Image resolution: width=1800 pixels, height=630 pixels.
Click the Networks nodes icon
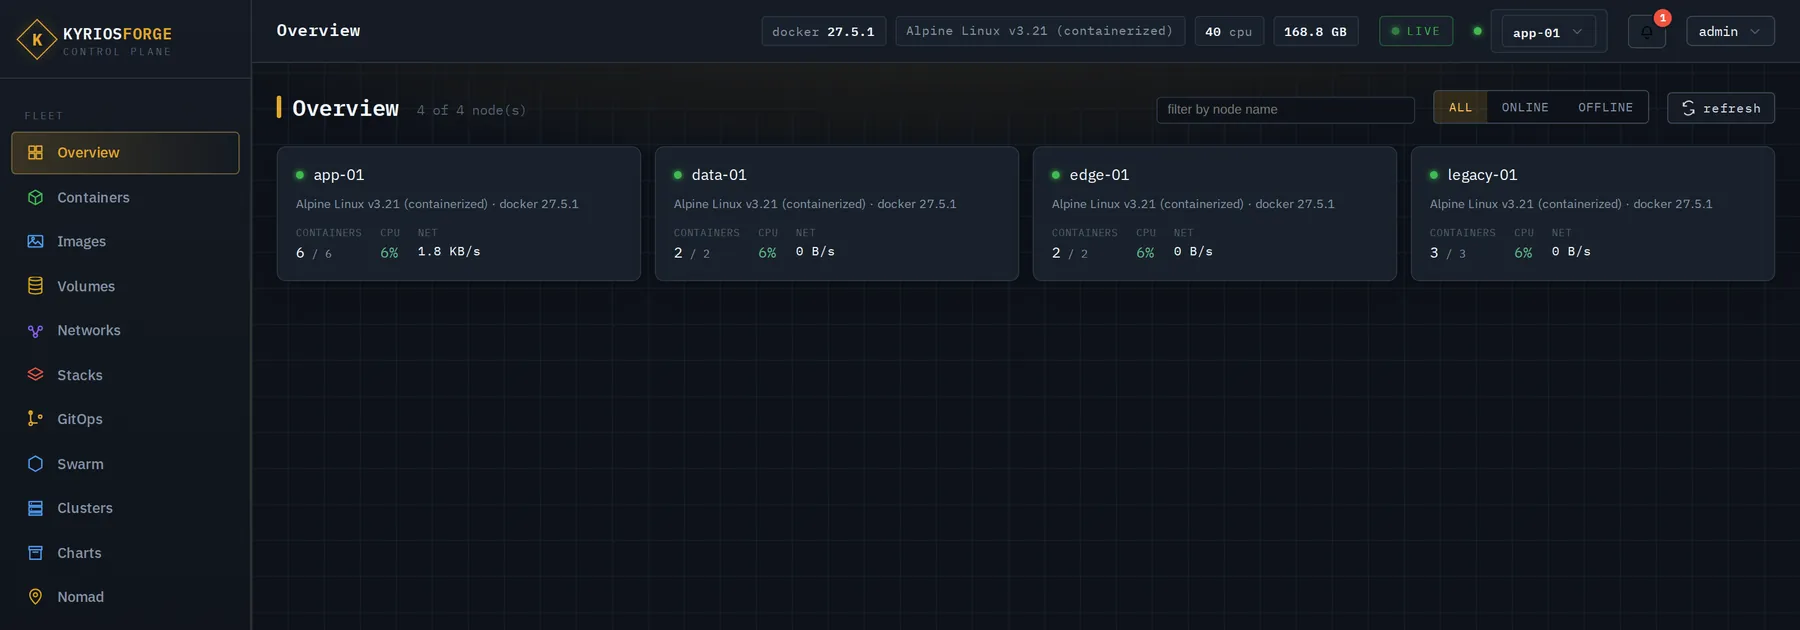click(x=35, y=330)
